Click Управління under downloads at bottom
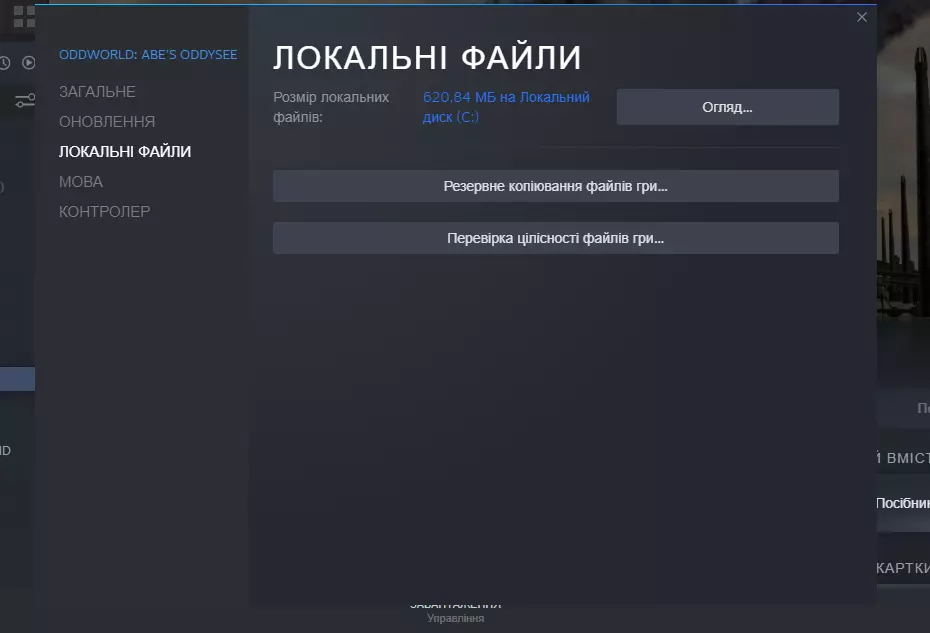This screenshot has width=930, height=633. (x=456, y=618)
